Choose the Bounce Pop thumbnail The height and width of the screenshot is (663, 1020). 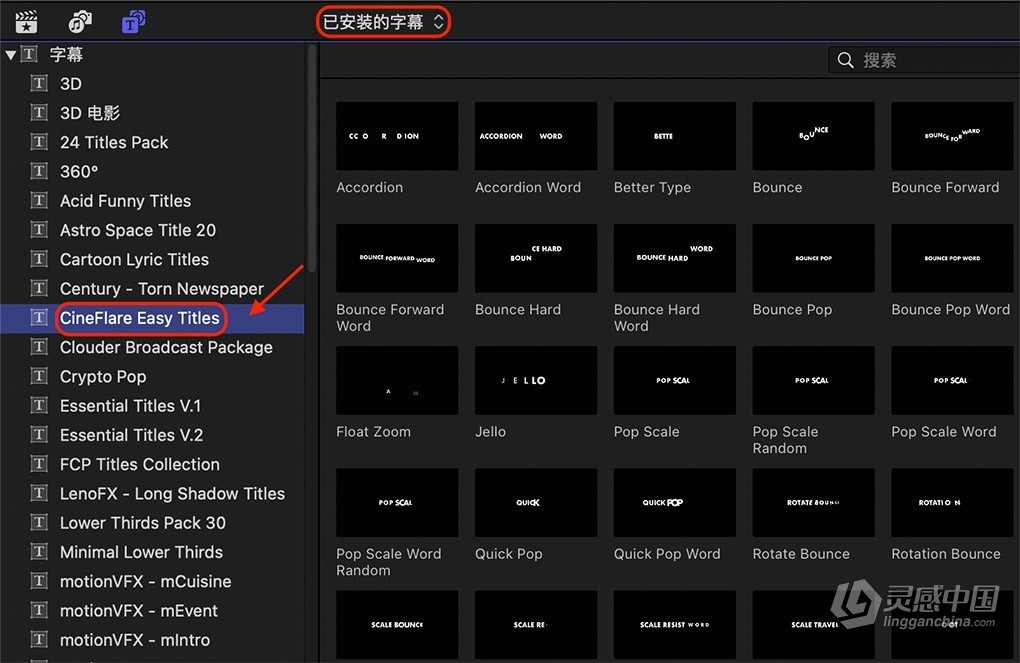813,258
